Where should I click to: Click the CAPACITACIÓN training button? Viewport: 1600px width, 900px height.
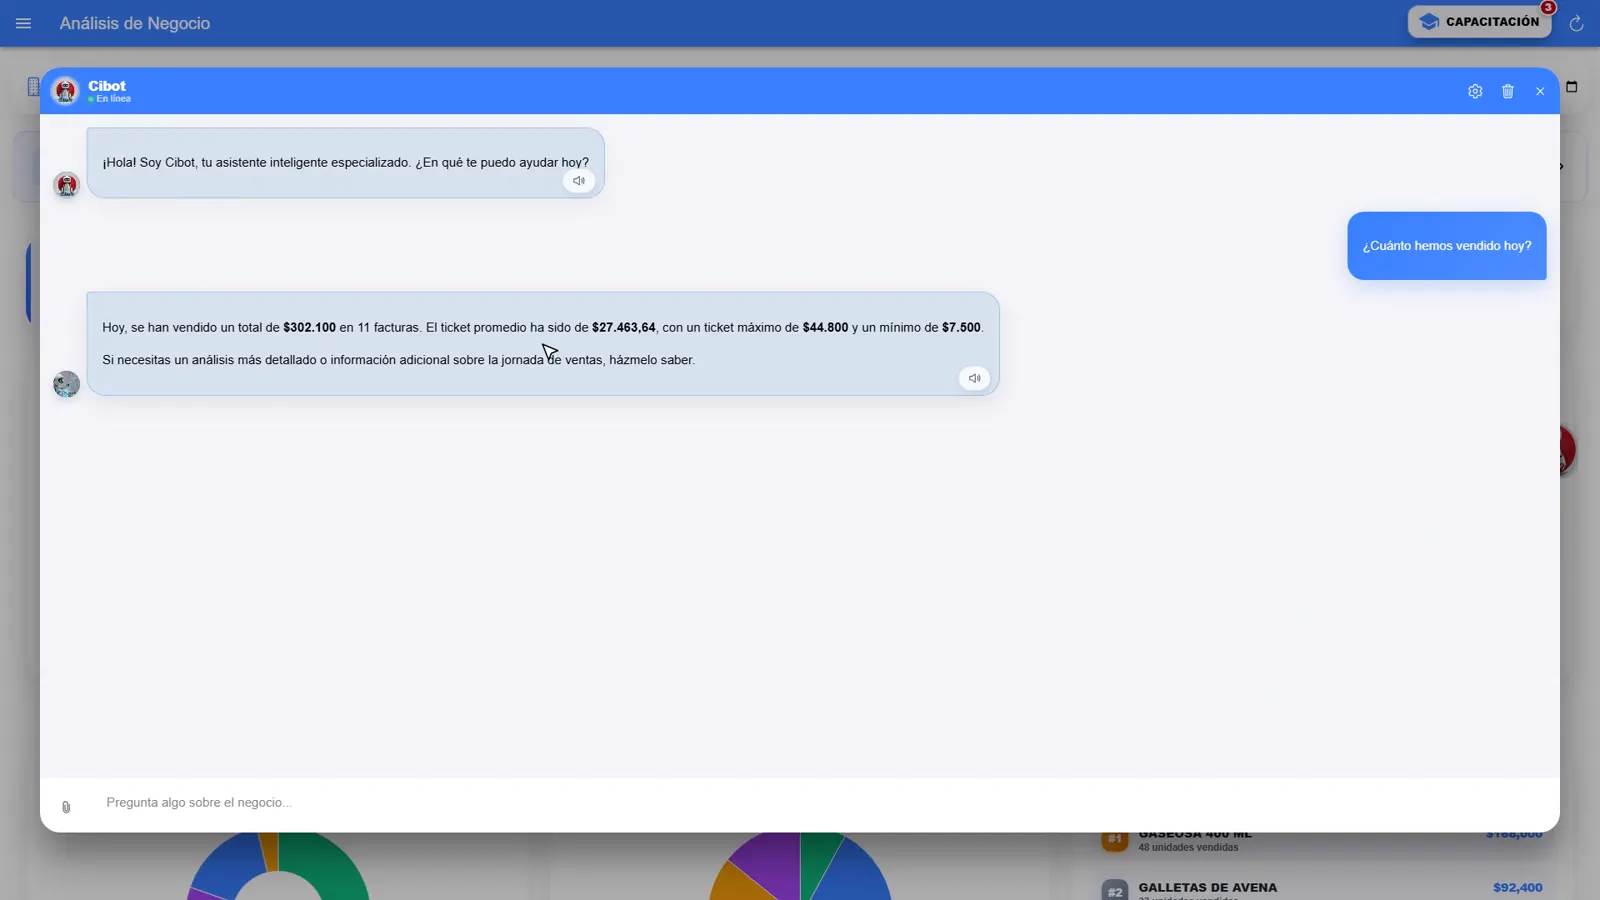1479,22
